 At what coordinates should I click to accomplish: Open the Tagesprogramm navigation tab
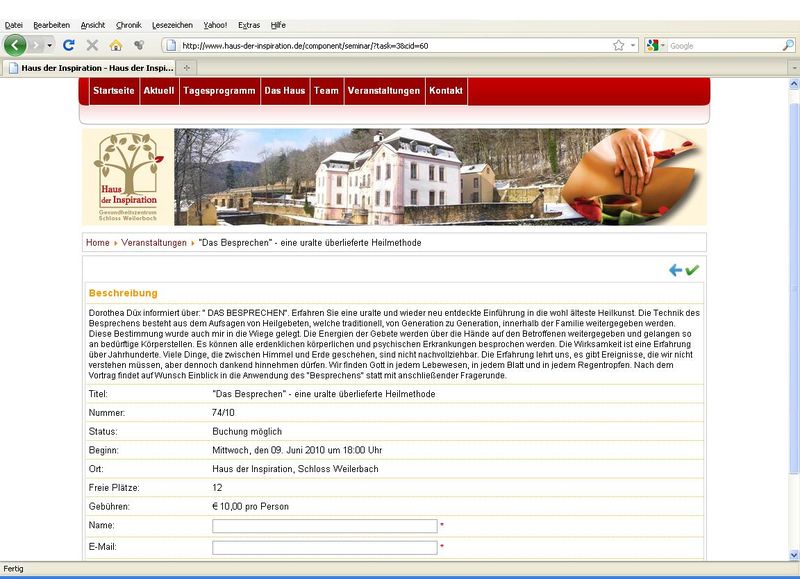click(219, 91)
